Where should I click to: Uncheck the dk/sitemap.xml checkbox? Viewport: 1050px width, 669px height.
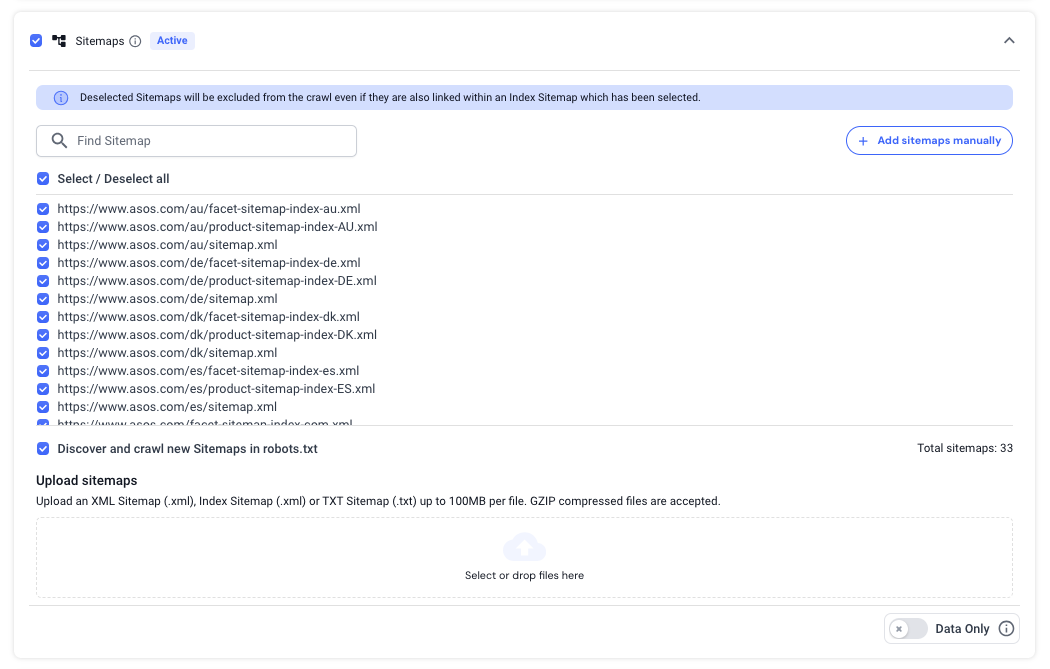pyautogui.click(x=43, y=353)
